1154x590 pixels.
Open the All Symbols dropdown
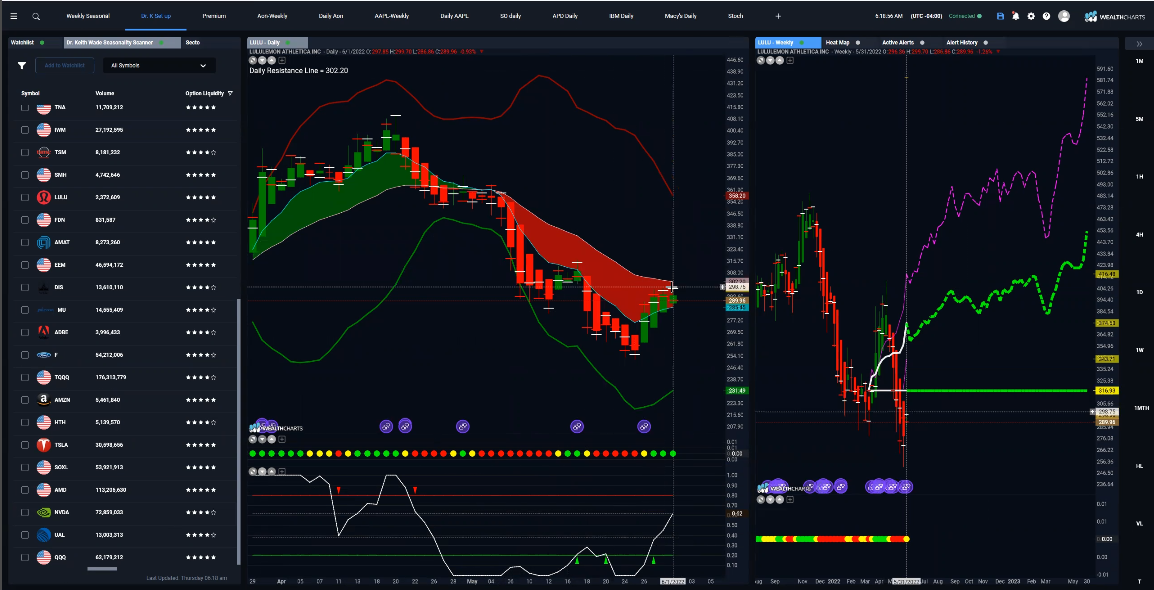[159, 65]
